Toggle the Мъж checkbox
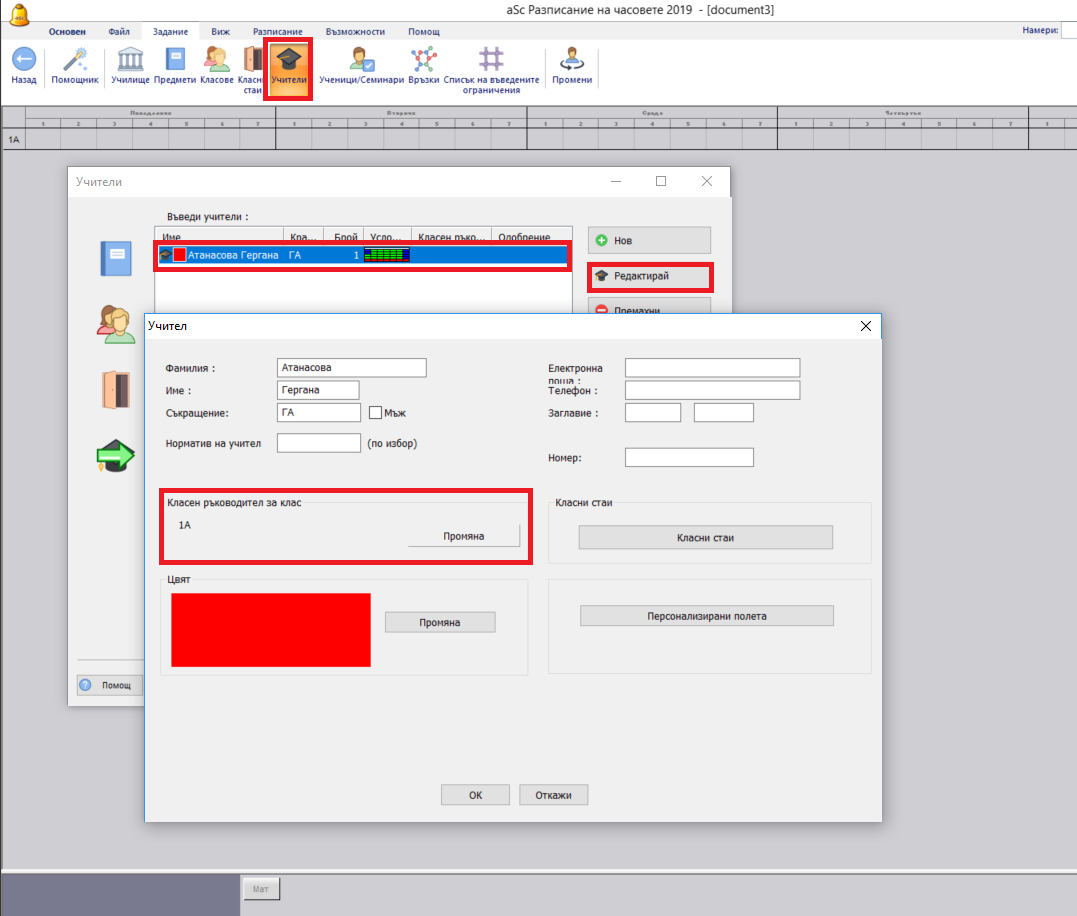Screen dimensions: 1077x916 [x=376, y=413]
